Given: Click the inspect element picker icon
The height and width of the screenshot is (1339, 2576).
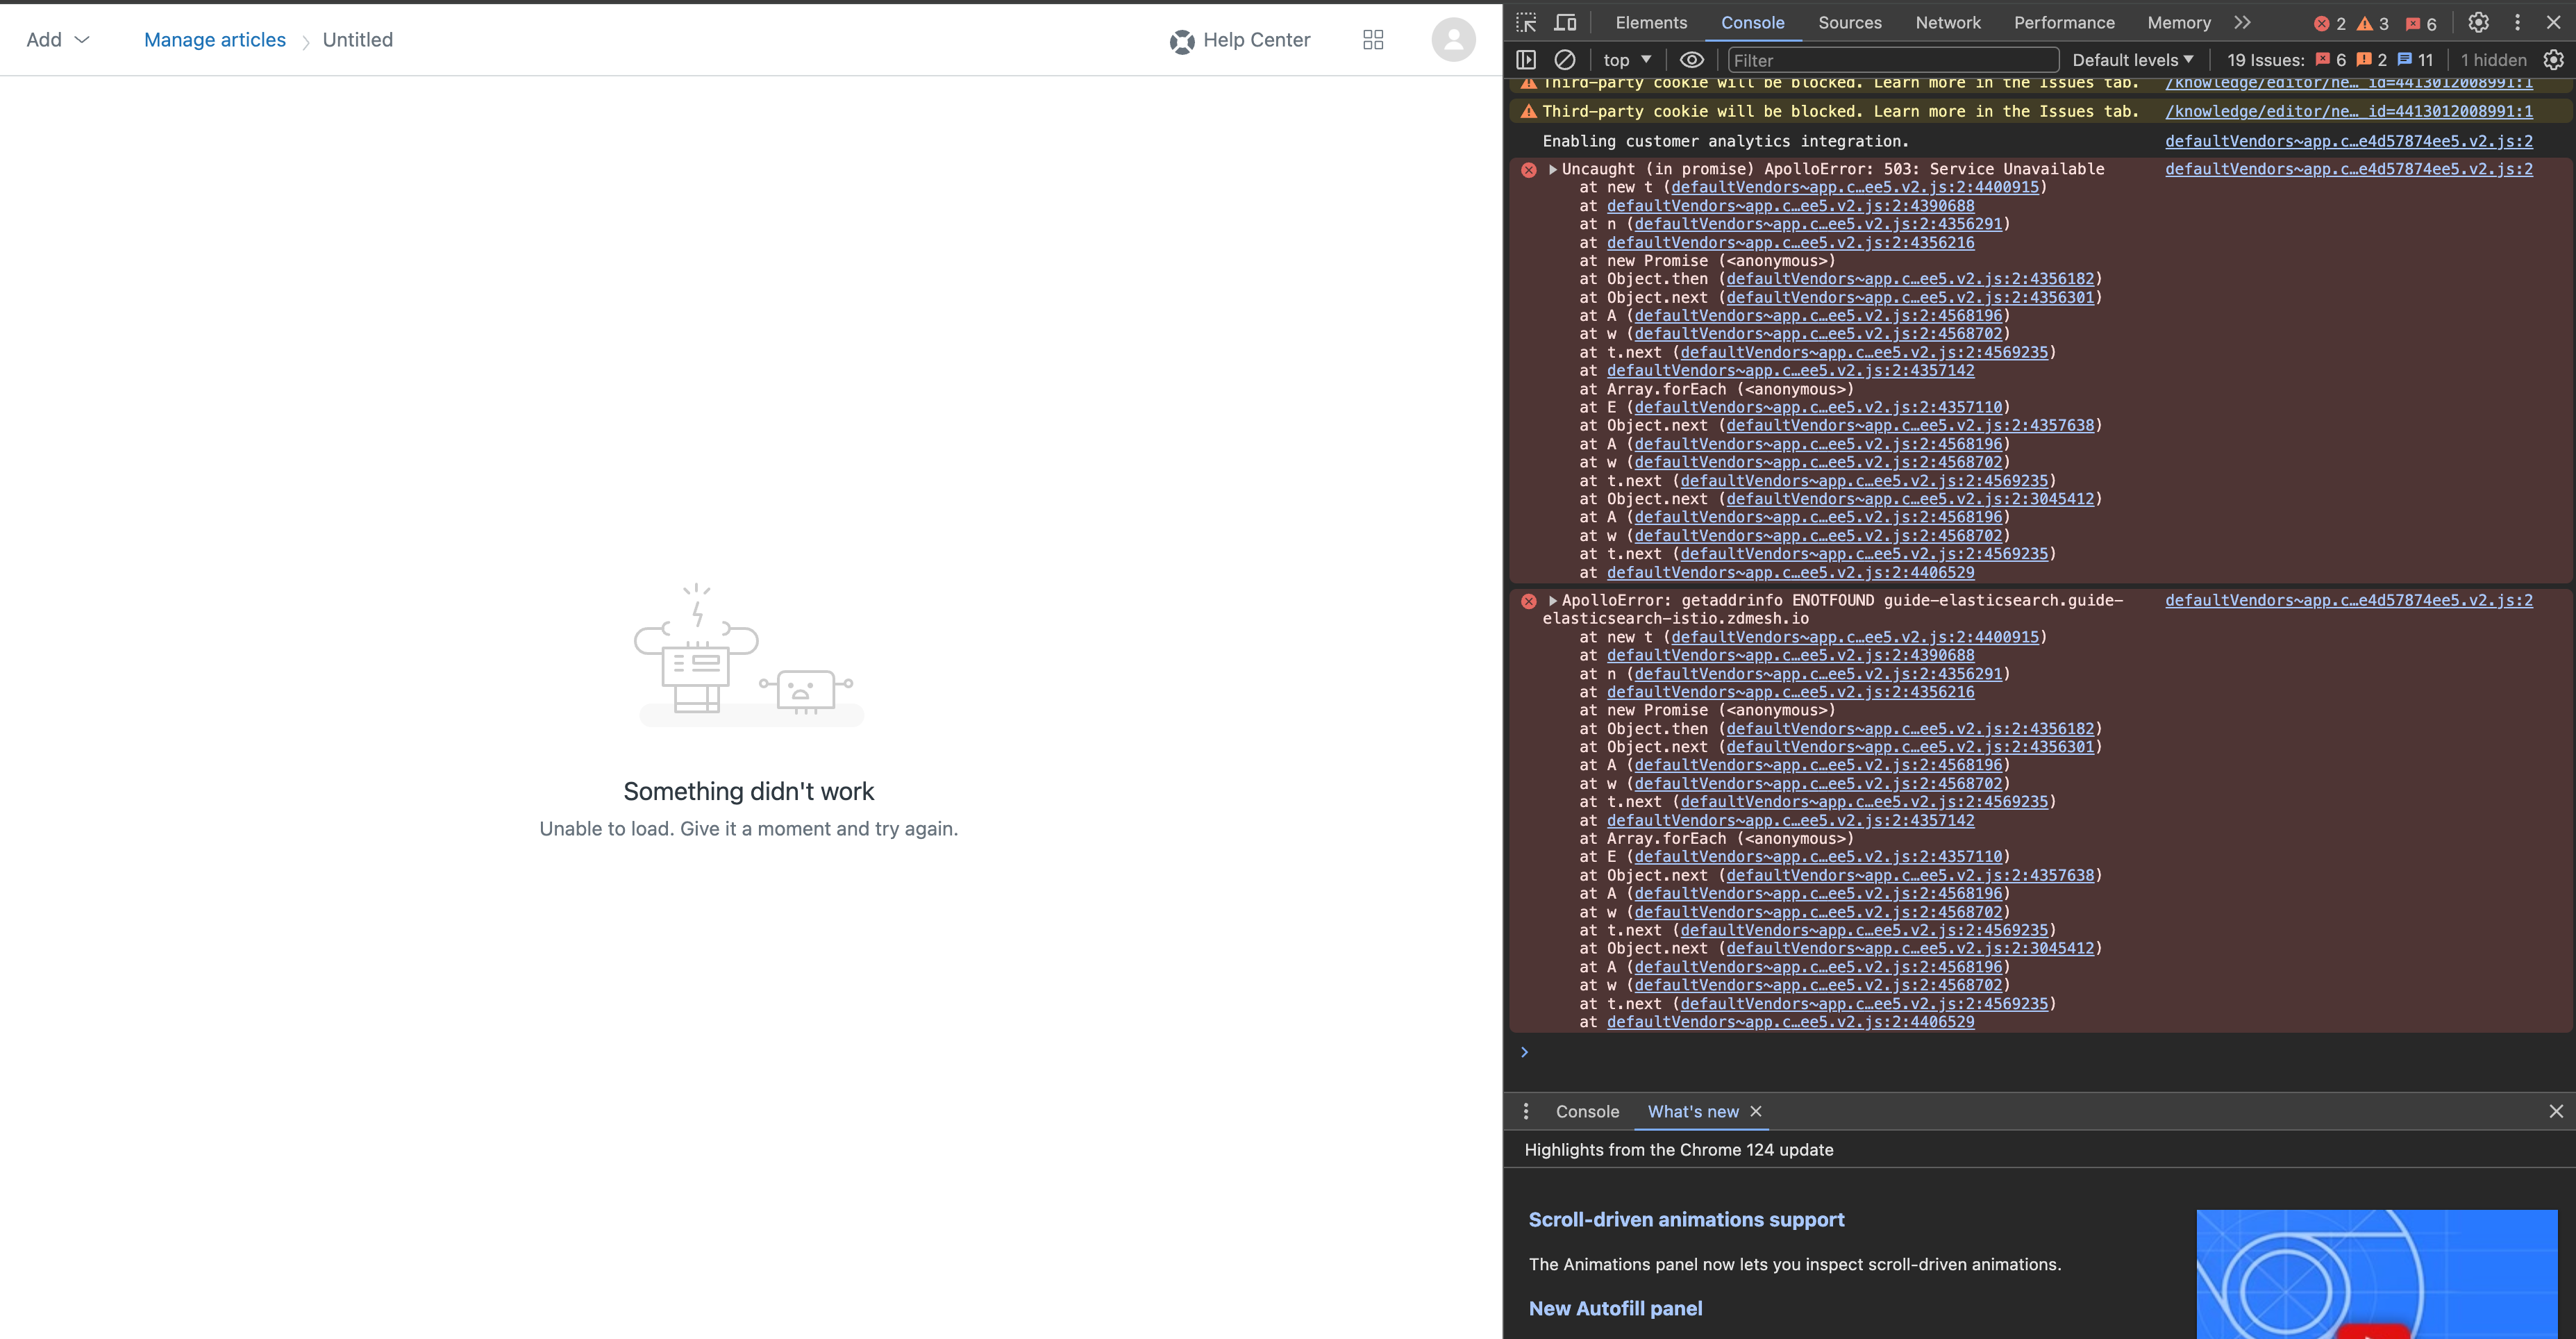Looking at the screenshot, I should coord(1526,22).
